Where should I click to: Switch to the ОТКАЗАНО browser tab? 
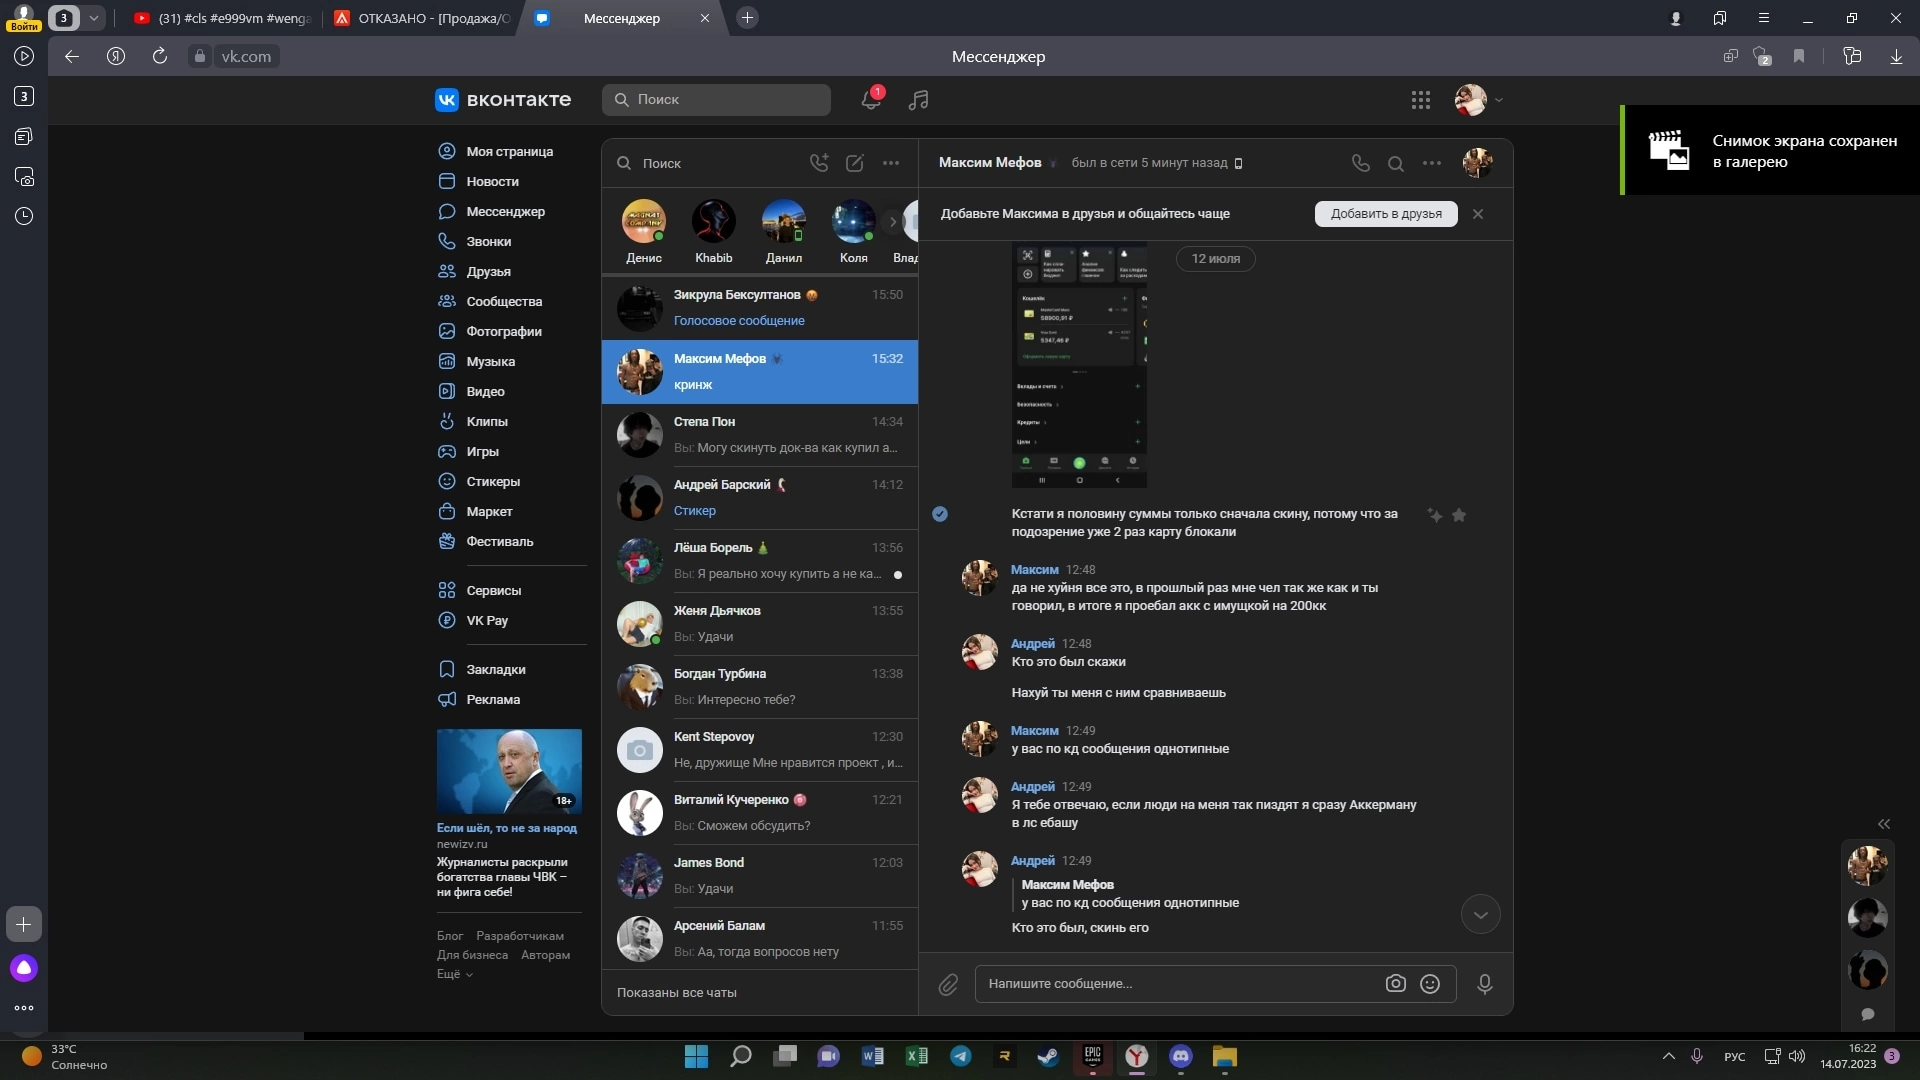point(425,18)
